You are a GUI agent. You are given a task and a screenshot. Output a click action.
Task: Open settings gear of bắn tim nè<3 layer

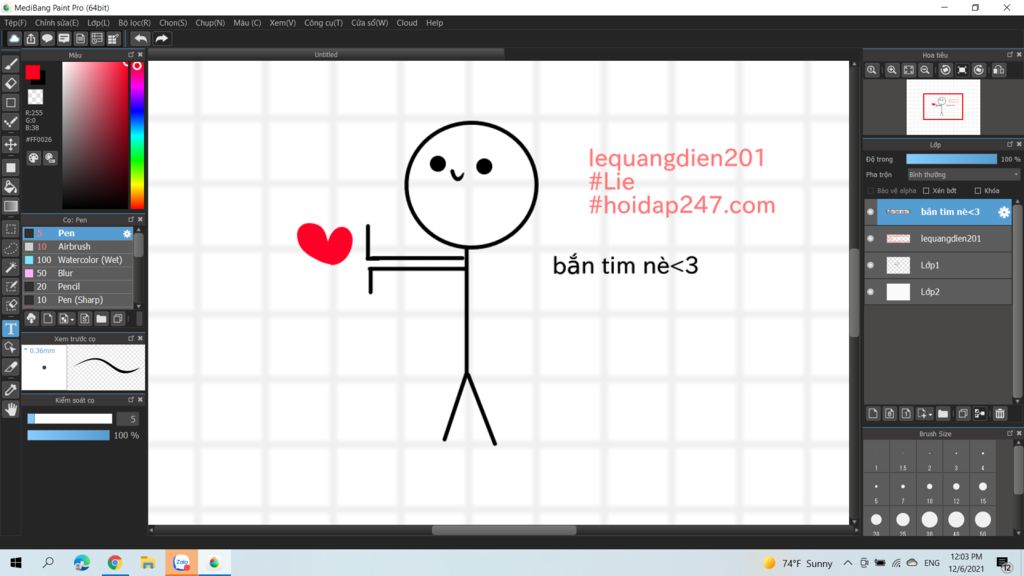click(x=1004, y=212)
